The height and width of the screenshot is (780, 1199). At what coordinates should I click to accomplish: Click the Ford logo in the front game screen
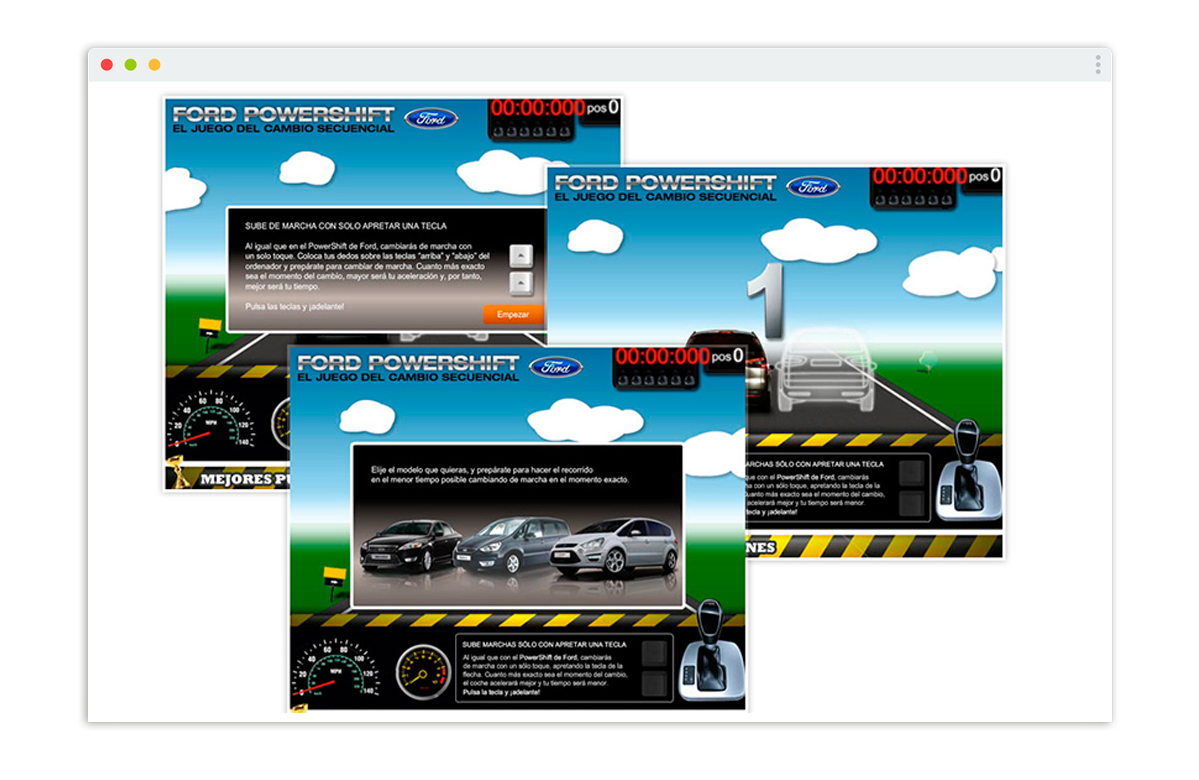556,367
